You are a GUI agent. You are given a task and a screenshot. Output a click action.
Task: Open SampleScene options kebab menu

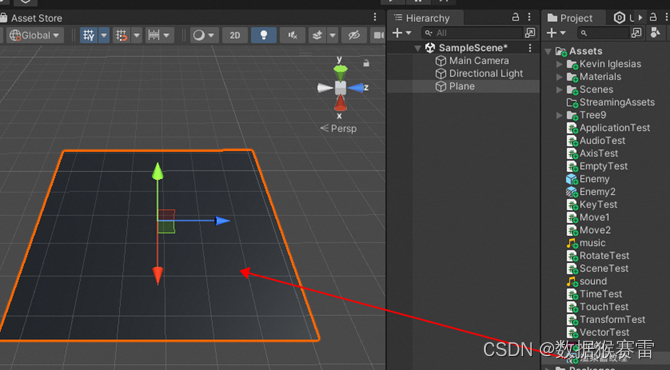530,48
